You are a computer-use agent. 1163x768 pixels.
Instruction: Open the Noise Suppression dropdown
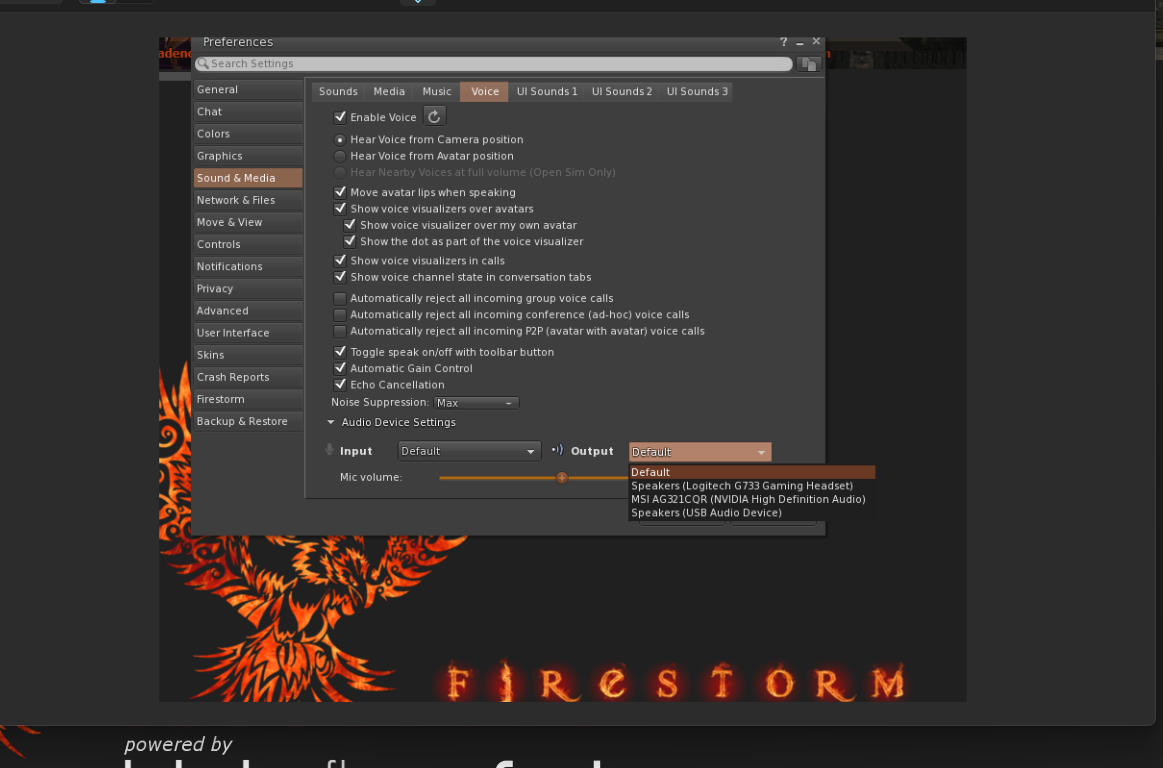point(475,403)
